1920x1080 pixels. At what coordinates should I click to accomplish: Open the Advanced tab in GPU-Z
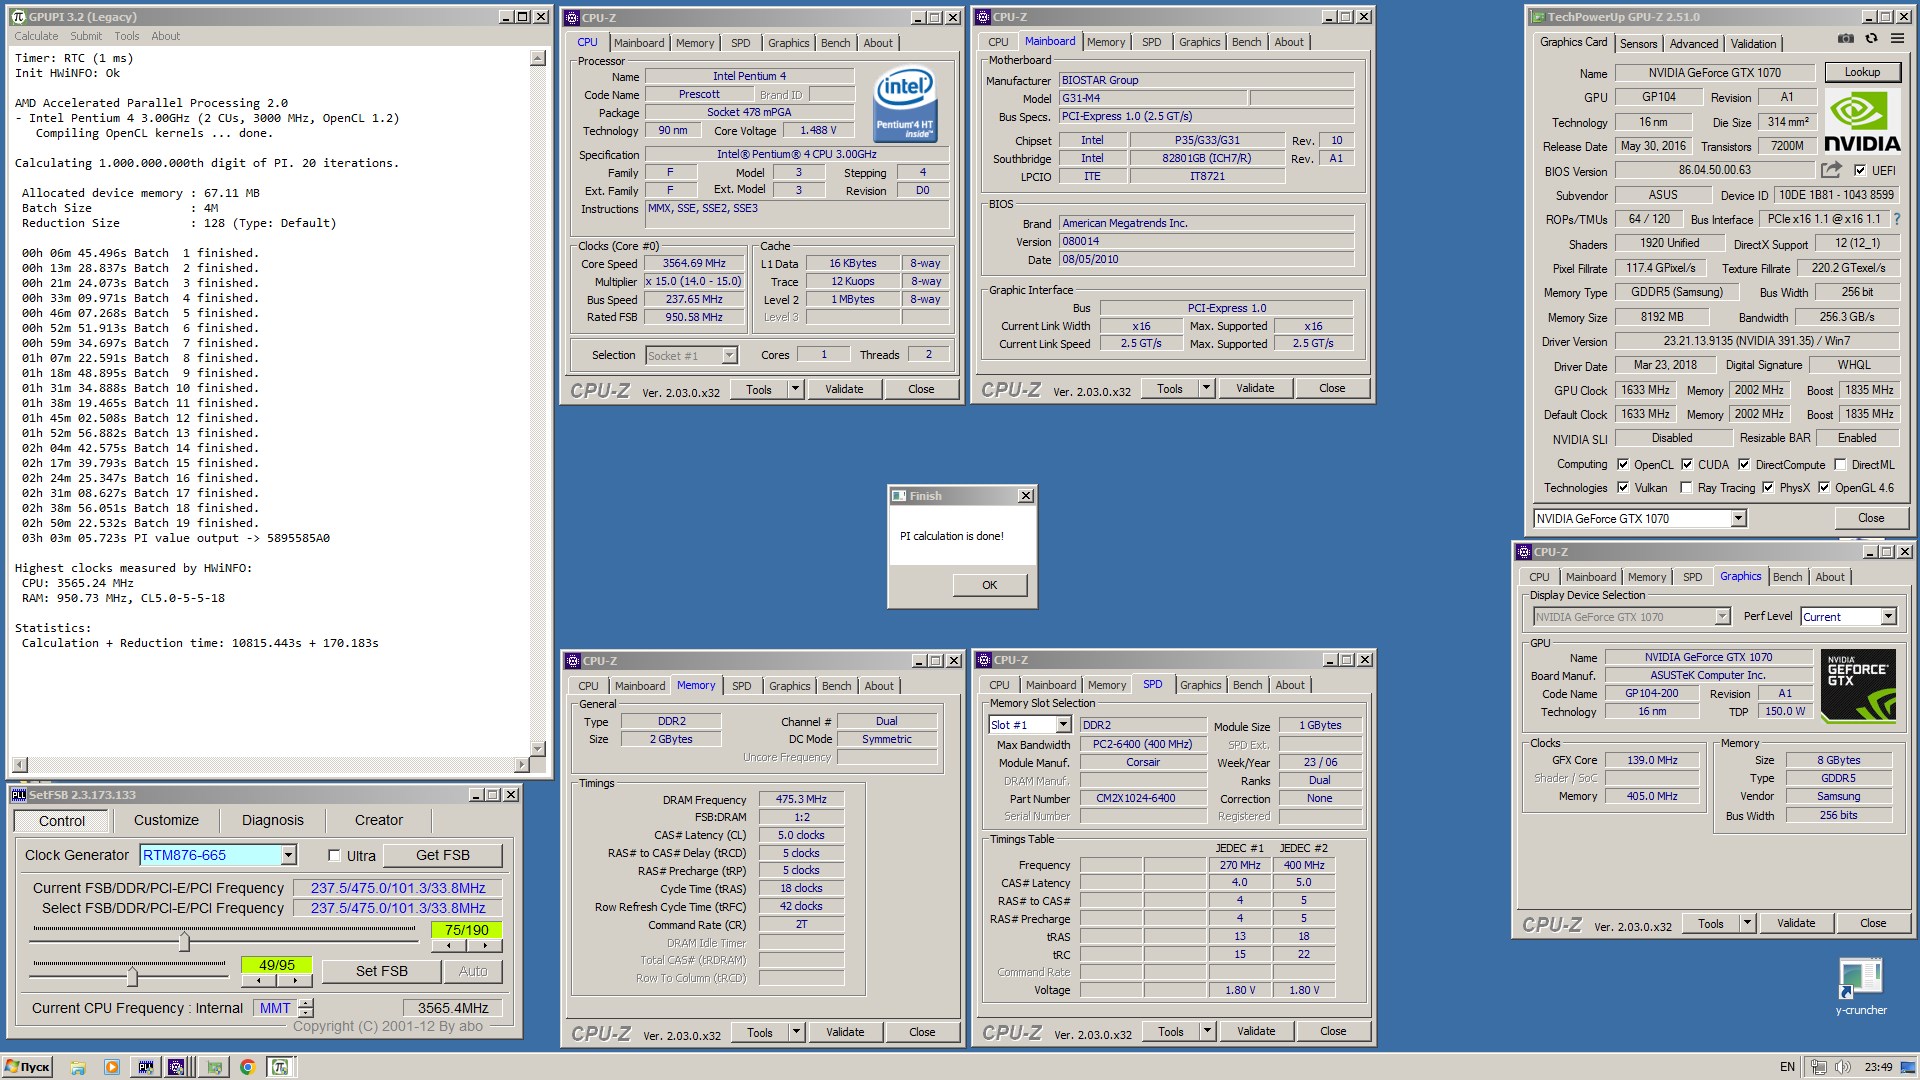point(1694,43)
